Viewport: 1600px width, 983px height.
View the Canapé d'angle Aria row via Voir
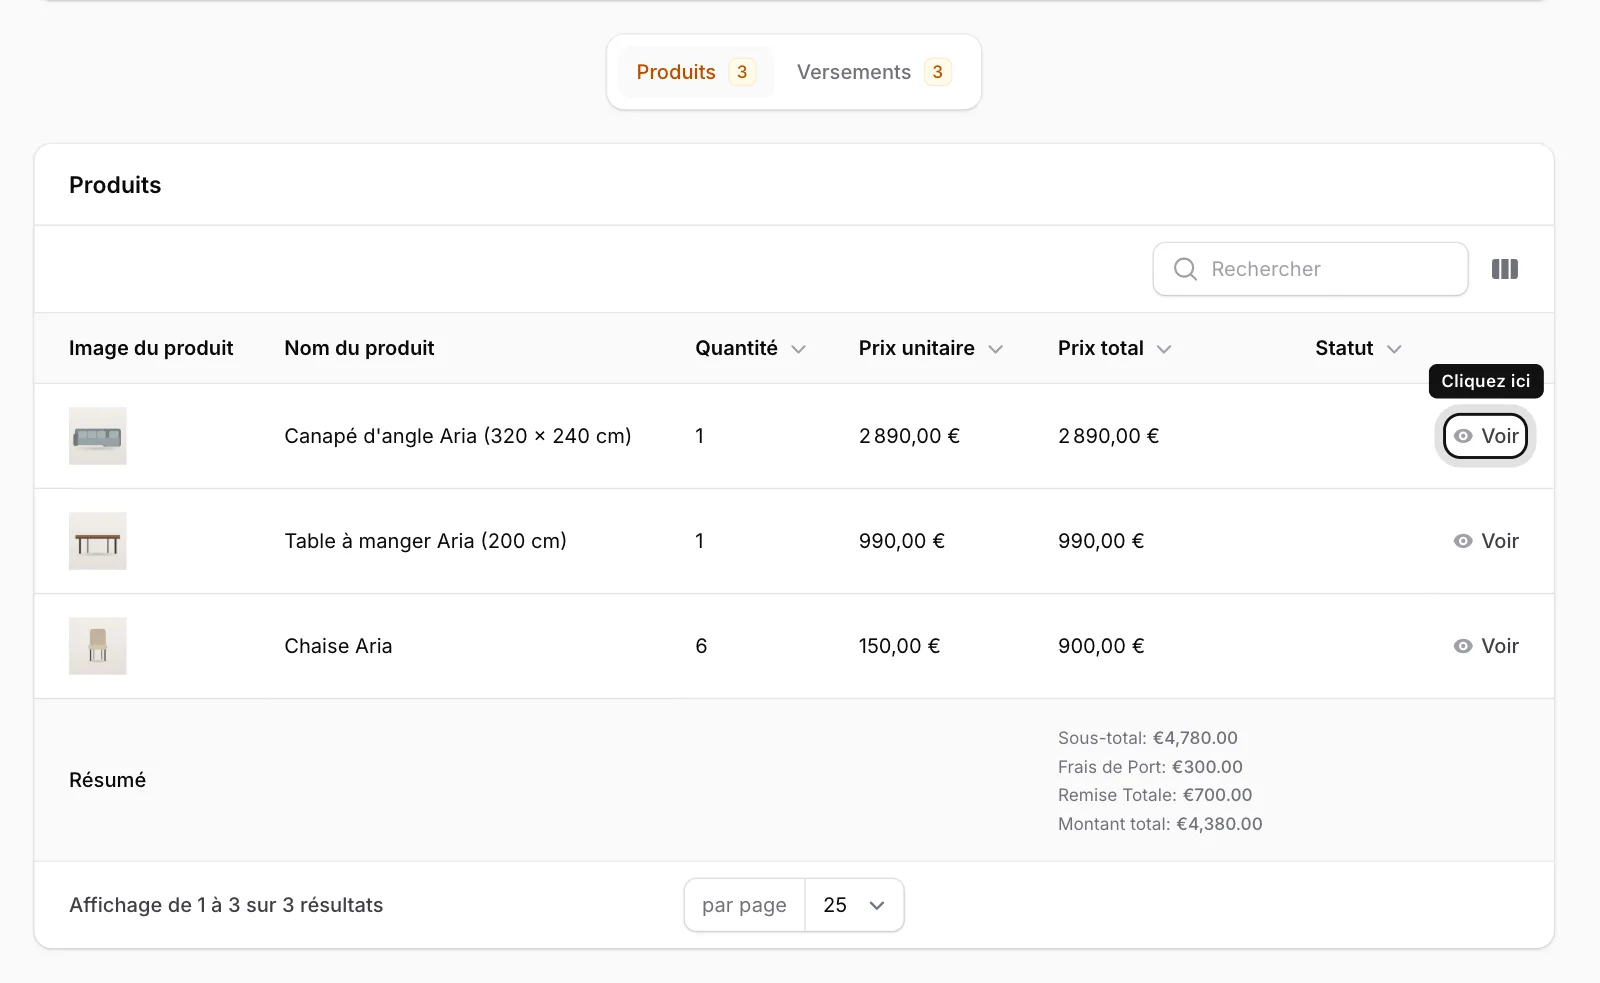[x=1486, y=436]
